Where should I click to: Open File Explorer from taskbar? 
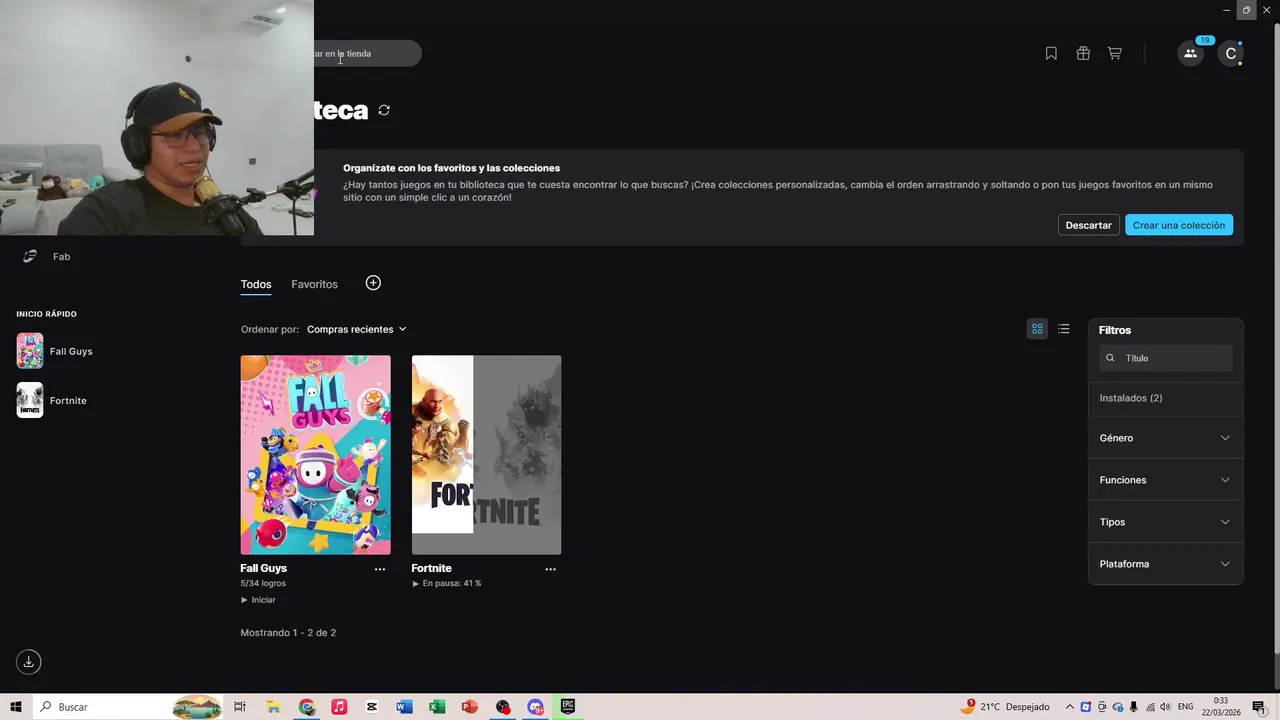(273, 707)
